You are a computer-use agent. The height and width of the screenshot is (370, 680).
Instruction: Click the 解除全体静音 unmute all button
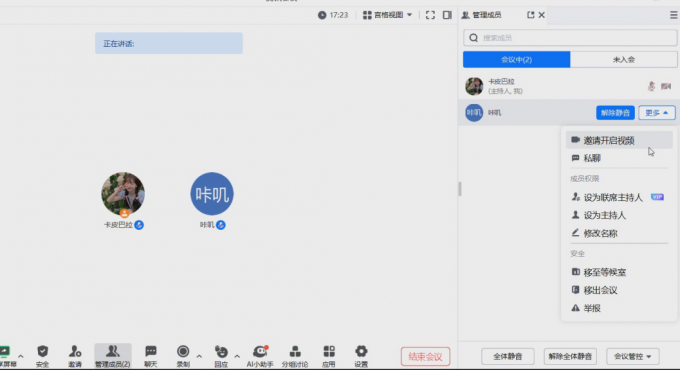[570, 356]
